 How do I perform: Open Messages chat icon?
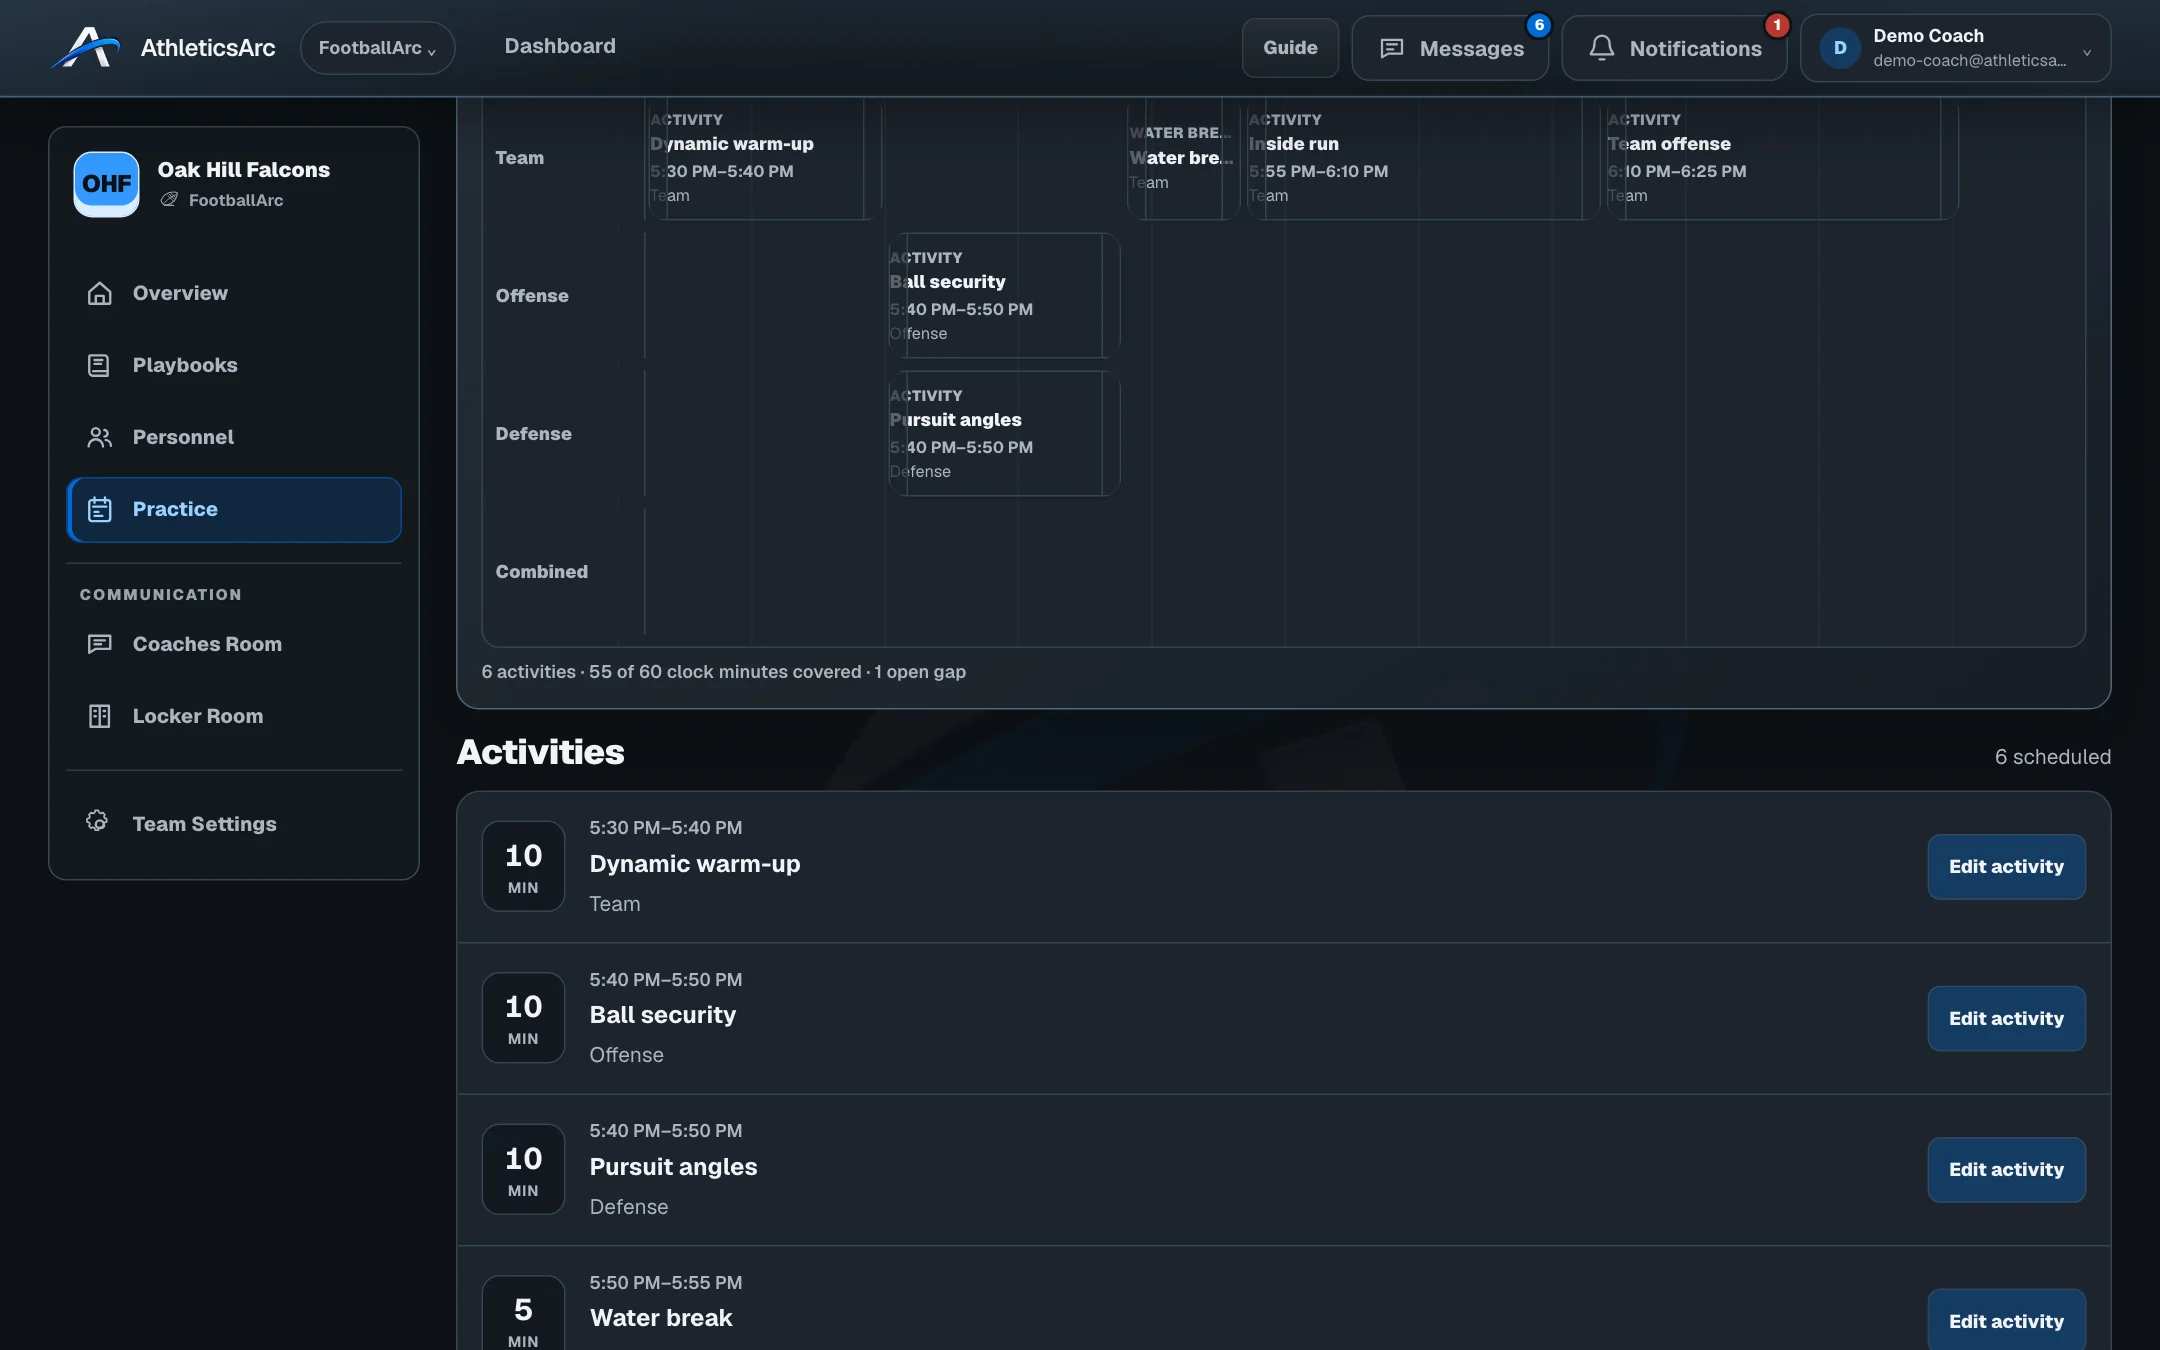tap(1391, 48)
